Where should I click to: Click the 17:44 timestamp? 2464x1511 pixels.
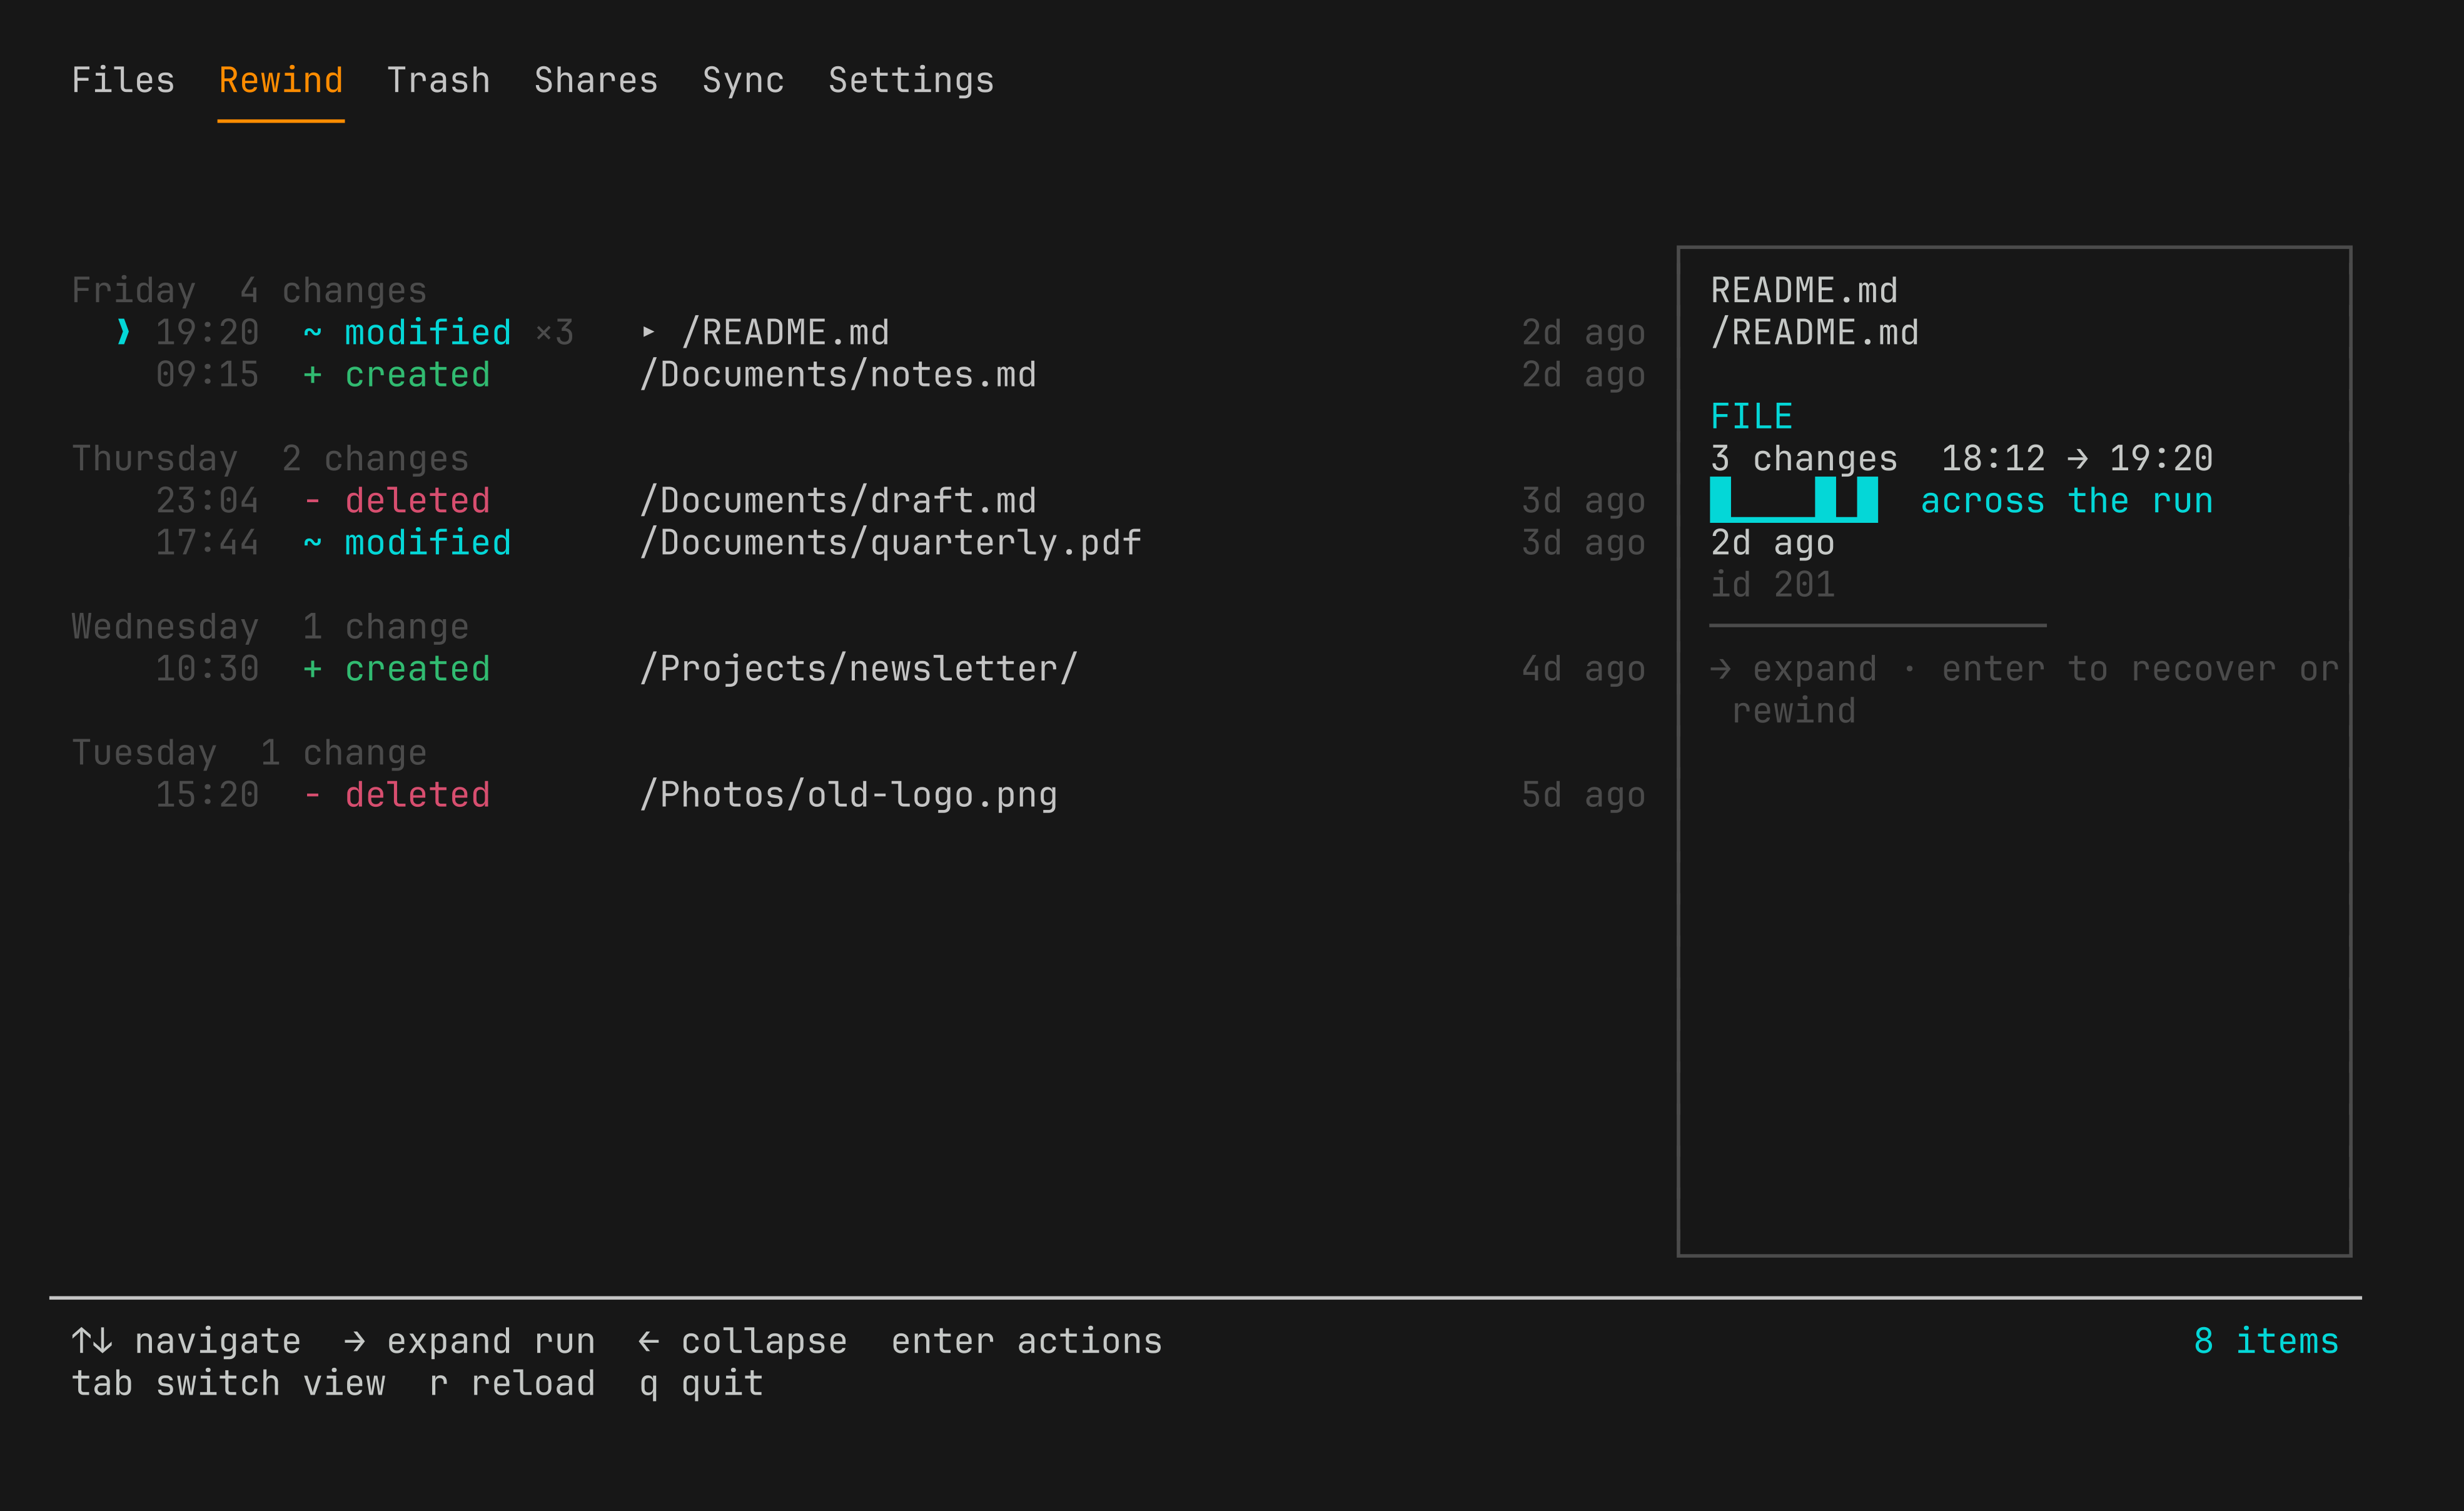[207, 542]
